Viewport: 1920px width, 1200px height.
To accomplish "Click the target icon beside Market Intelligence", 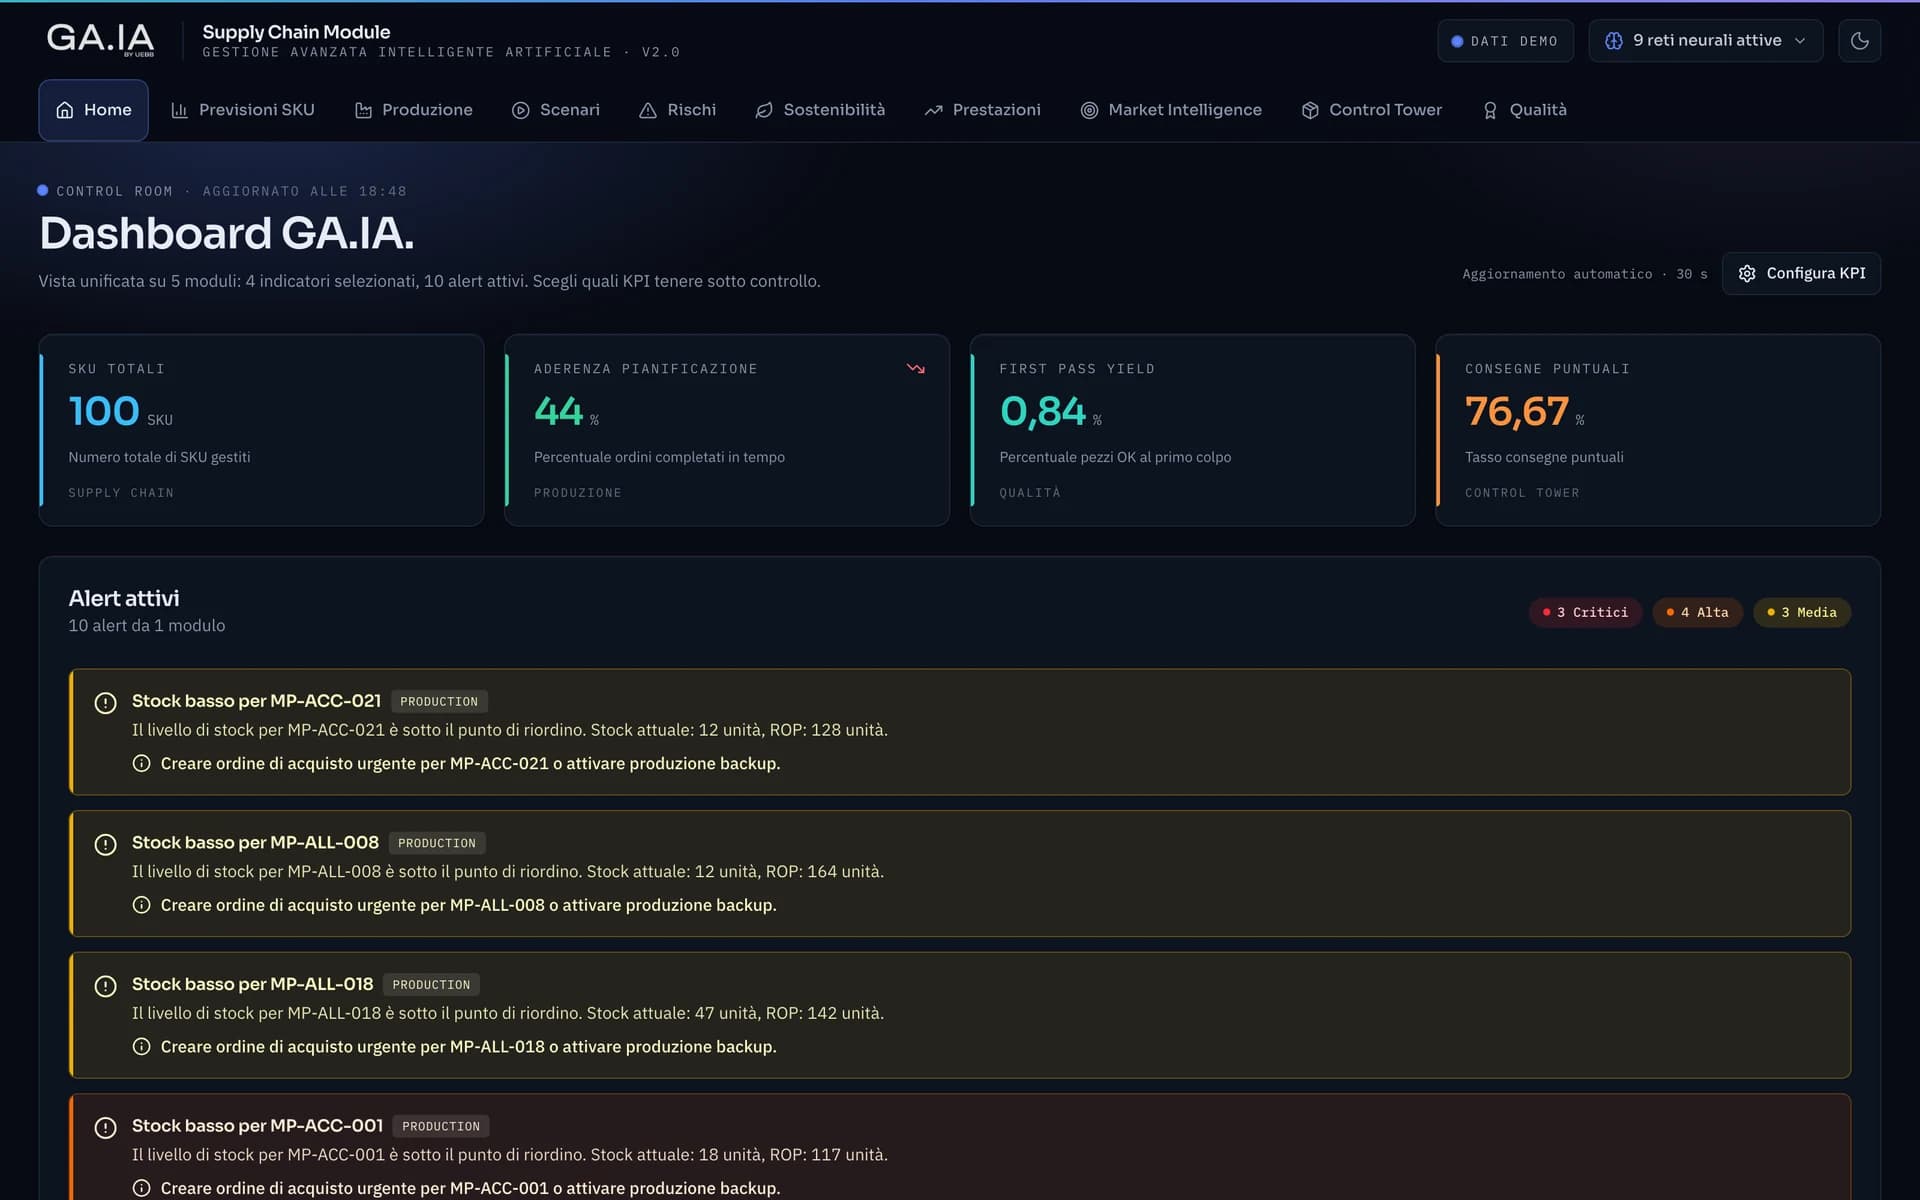I will pyautogui.click(x=1089, y=110).
